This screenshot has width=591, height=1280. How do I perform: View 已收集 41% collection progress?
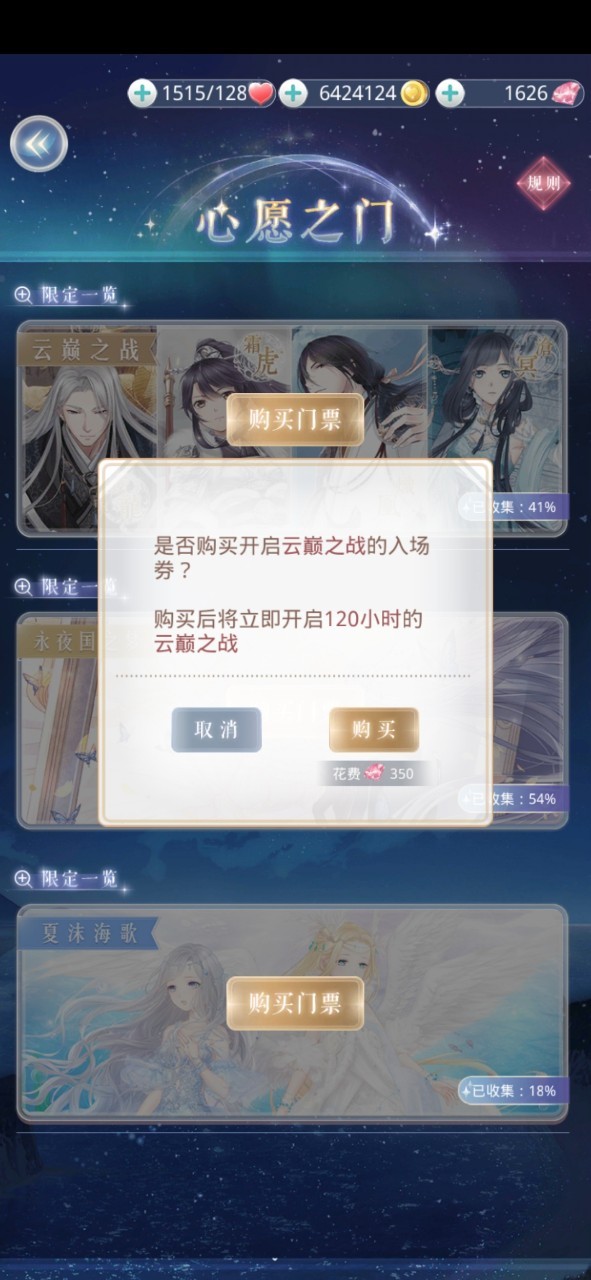click(514, 507)
